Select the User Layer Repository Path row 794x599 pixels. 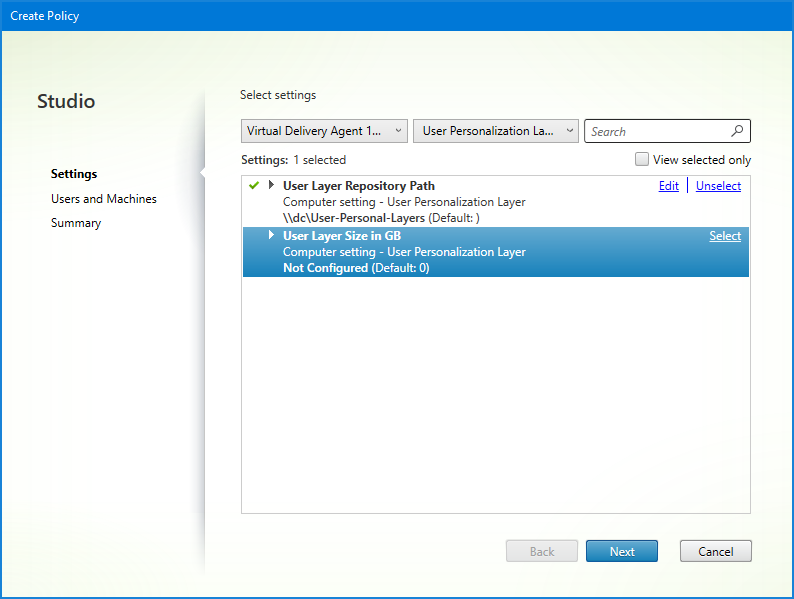tap(450, 201)
